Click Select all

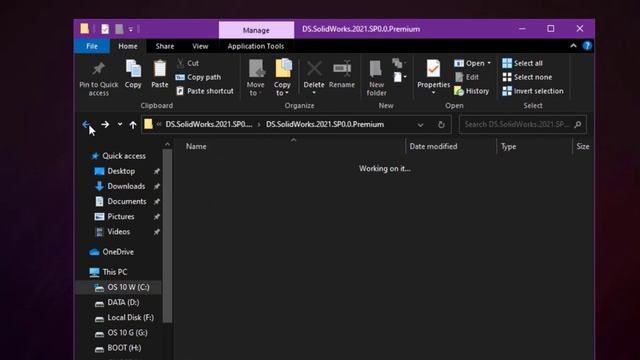[x=522, y=63]
